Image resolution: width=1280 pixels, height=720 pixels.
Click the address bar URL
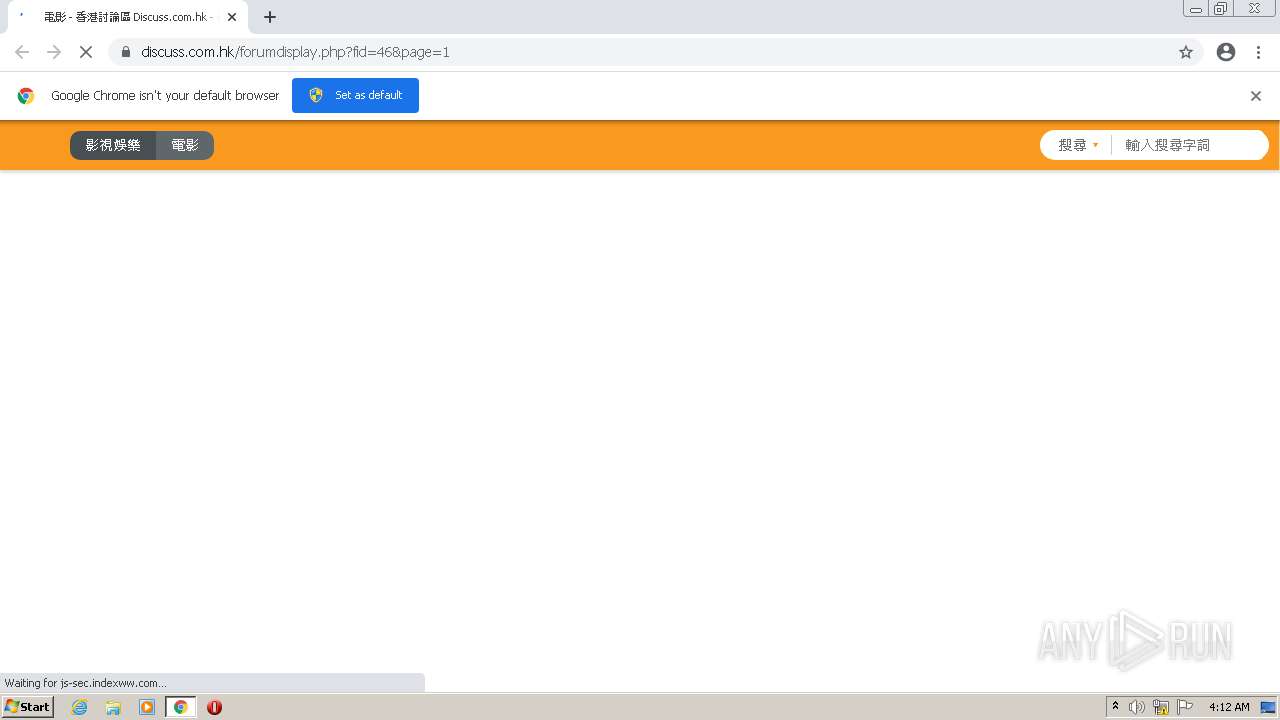coord(295,52)
